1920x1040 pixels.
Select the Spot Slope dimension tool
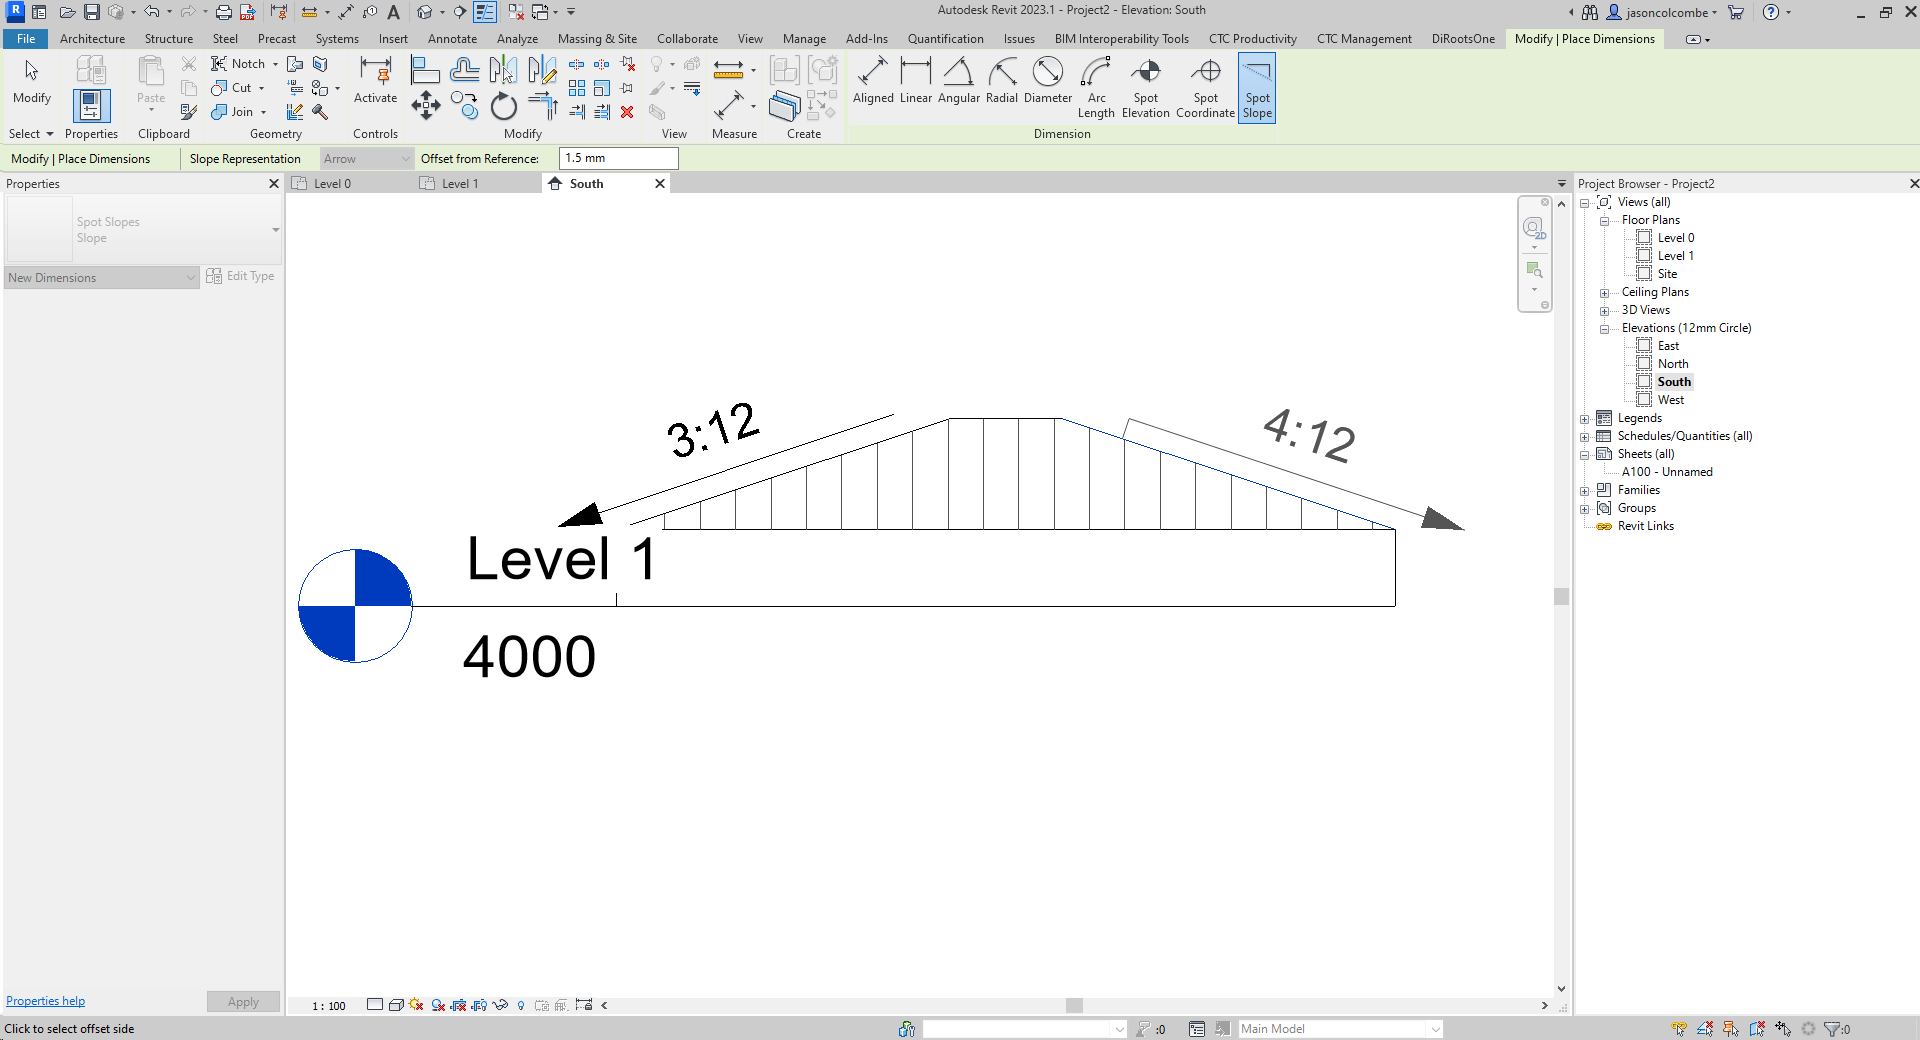[1257, 88]
